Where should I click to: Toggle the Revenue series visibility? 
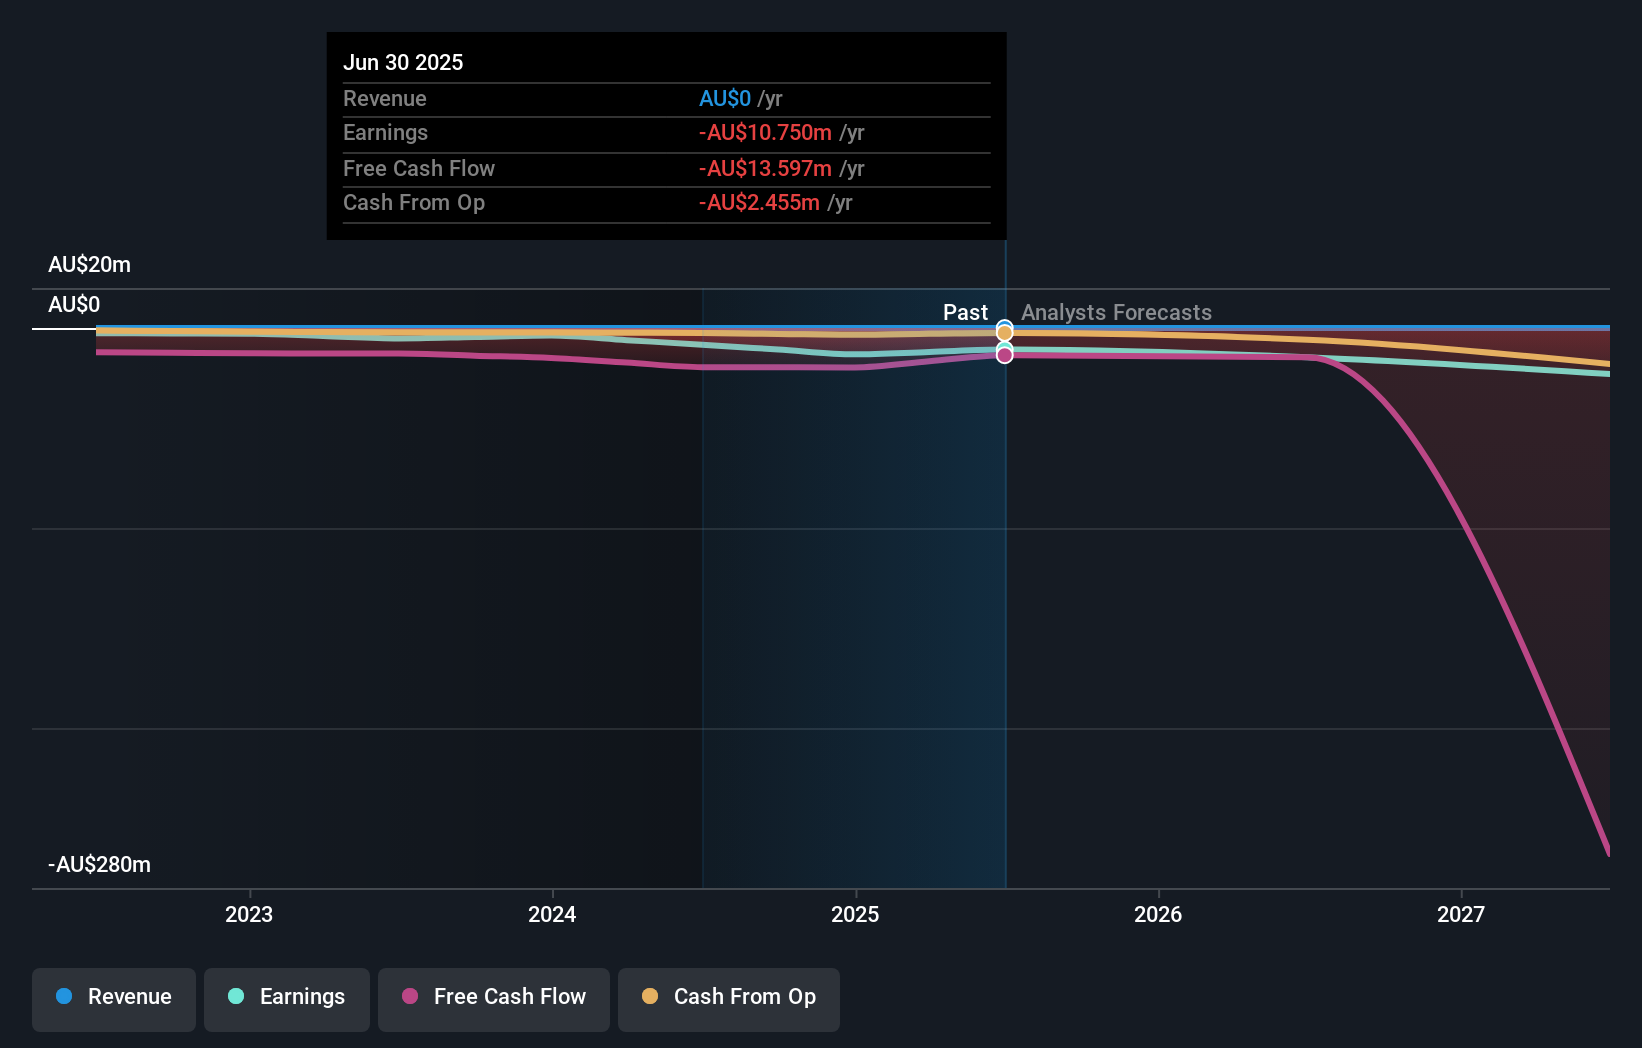[113, 997]
